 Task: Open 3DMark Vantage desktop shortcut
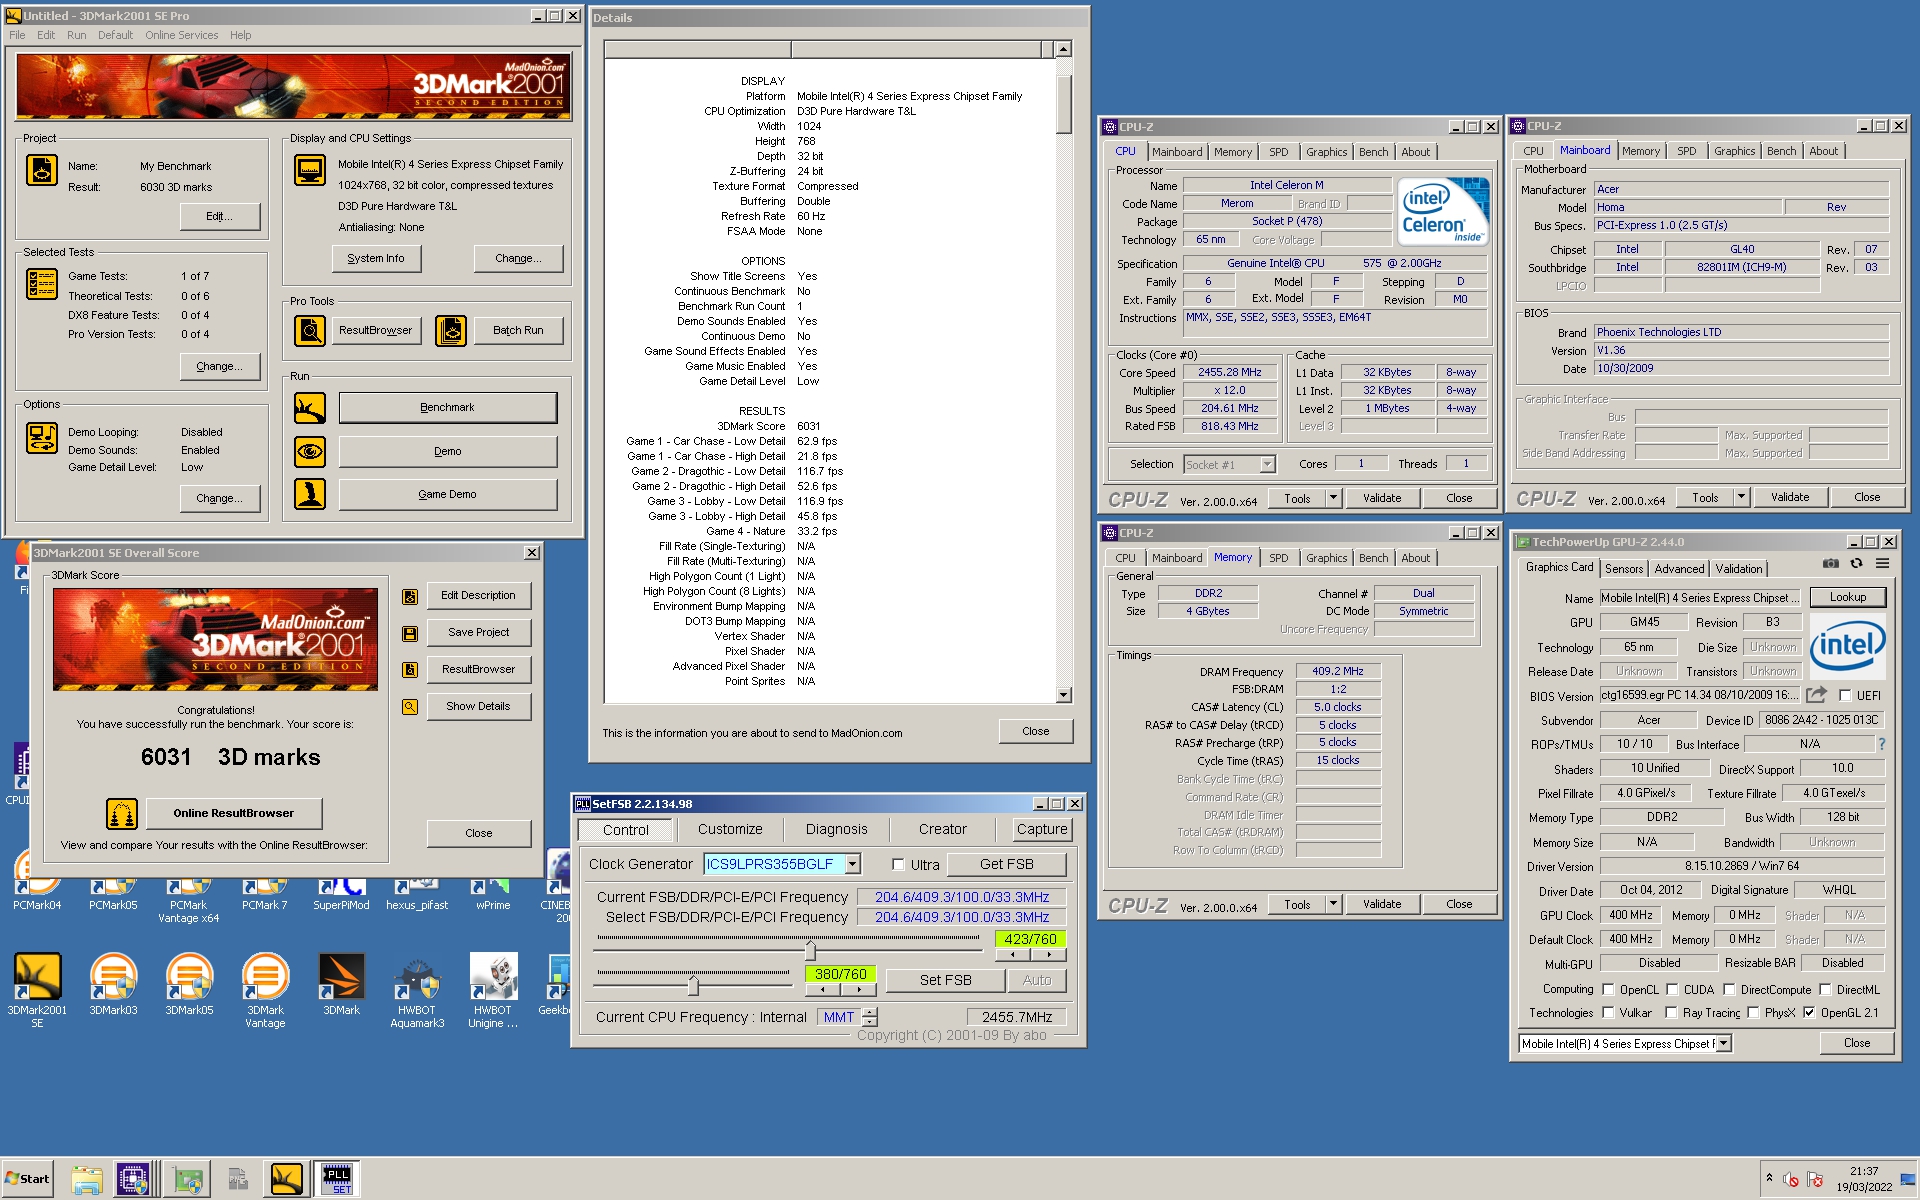pos(265,990)
